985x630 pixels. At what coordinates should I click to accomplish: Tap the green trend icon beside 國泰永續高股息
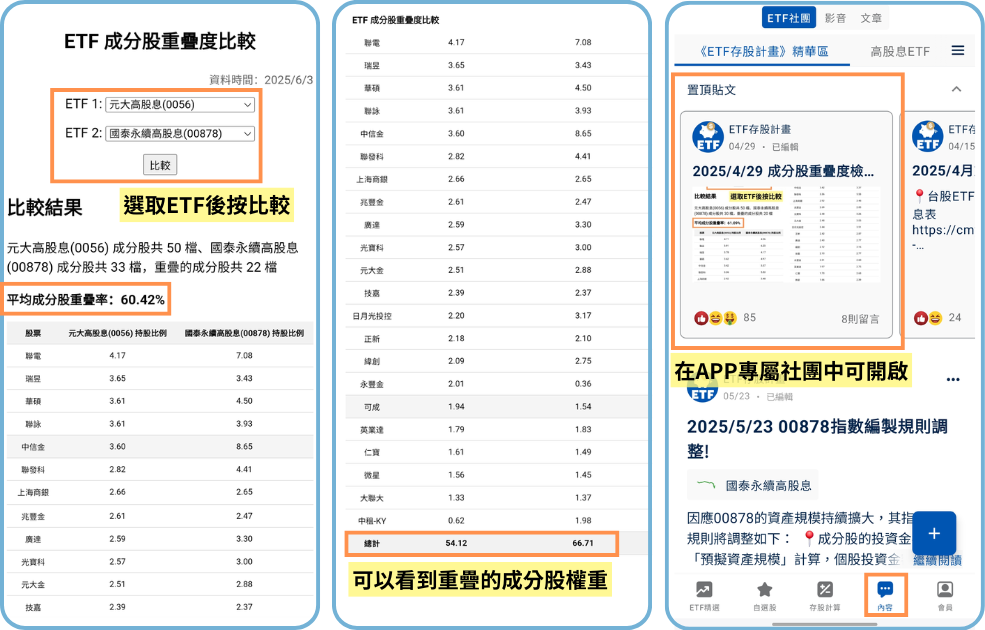706,485
